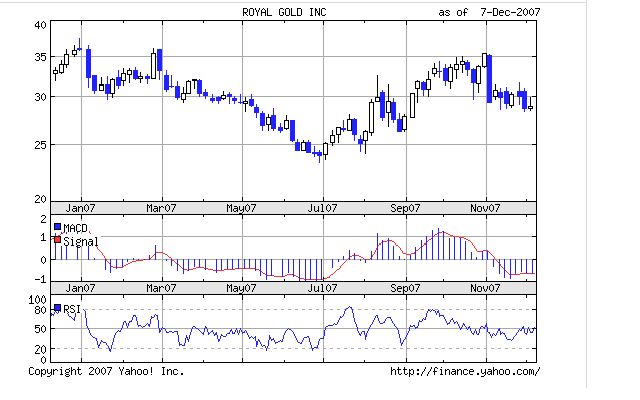
Task: Click the 30 price axis label
Action: [40, 97]
